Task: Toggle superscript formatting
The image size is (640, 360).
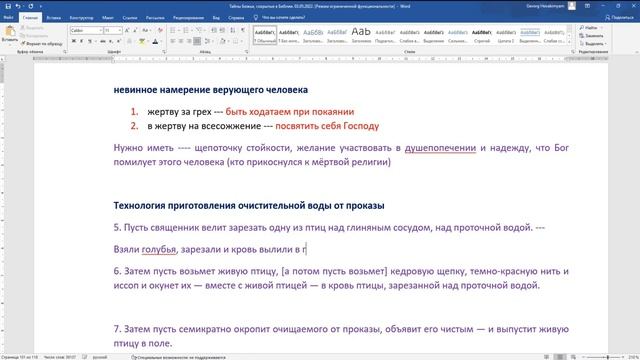Action: (x=118, y=41)
